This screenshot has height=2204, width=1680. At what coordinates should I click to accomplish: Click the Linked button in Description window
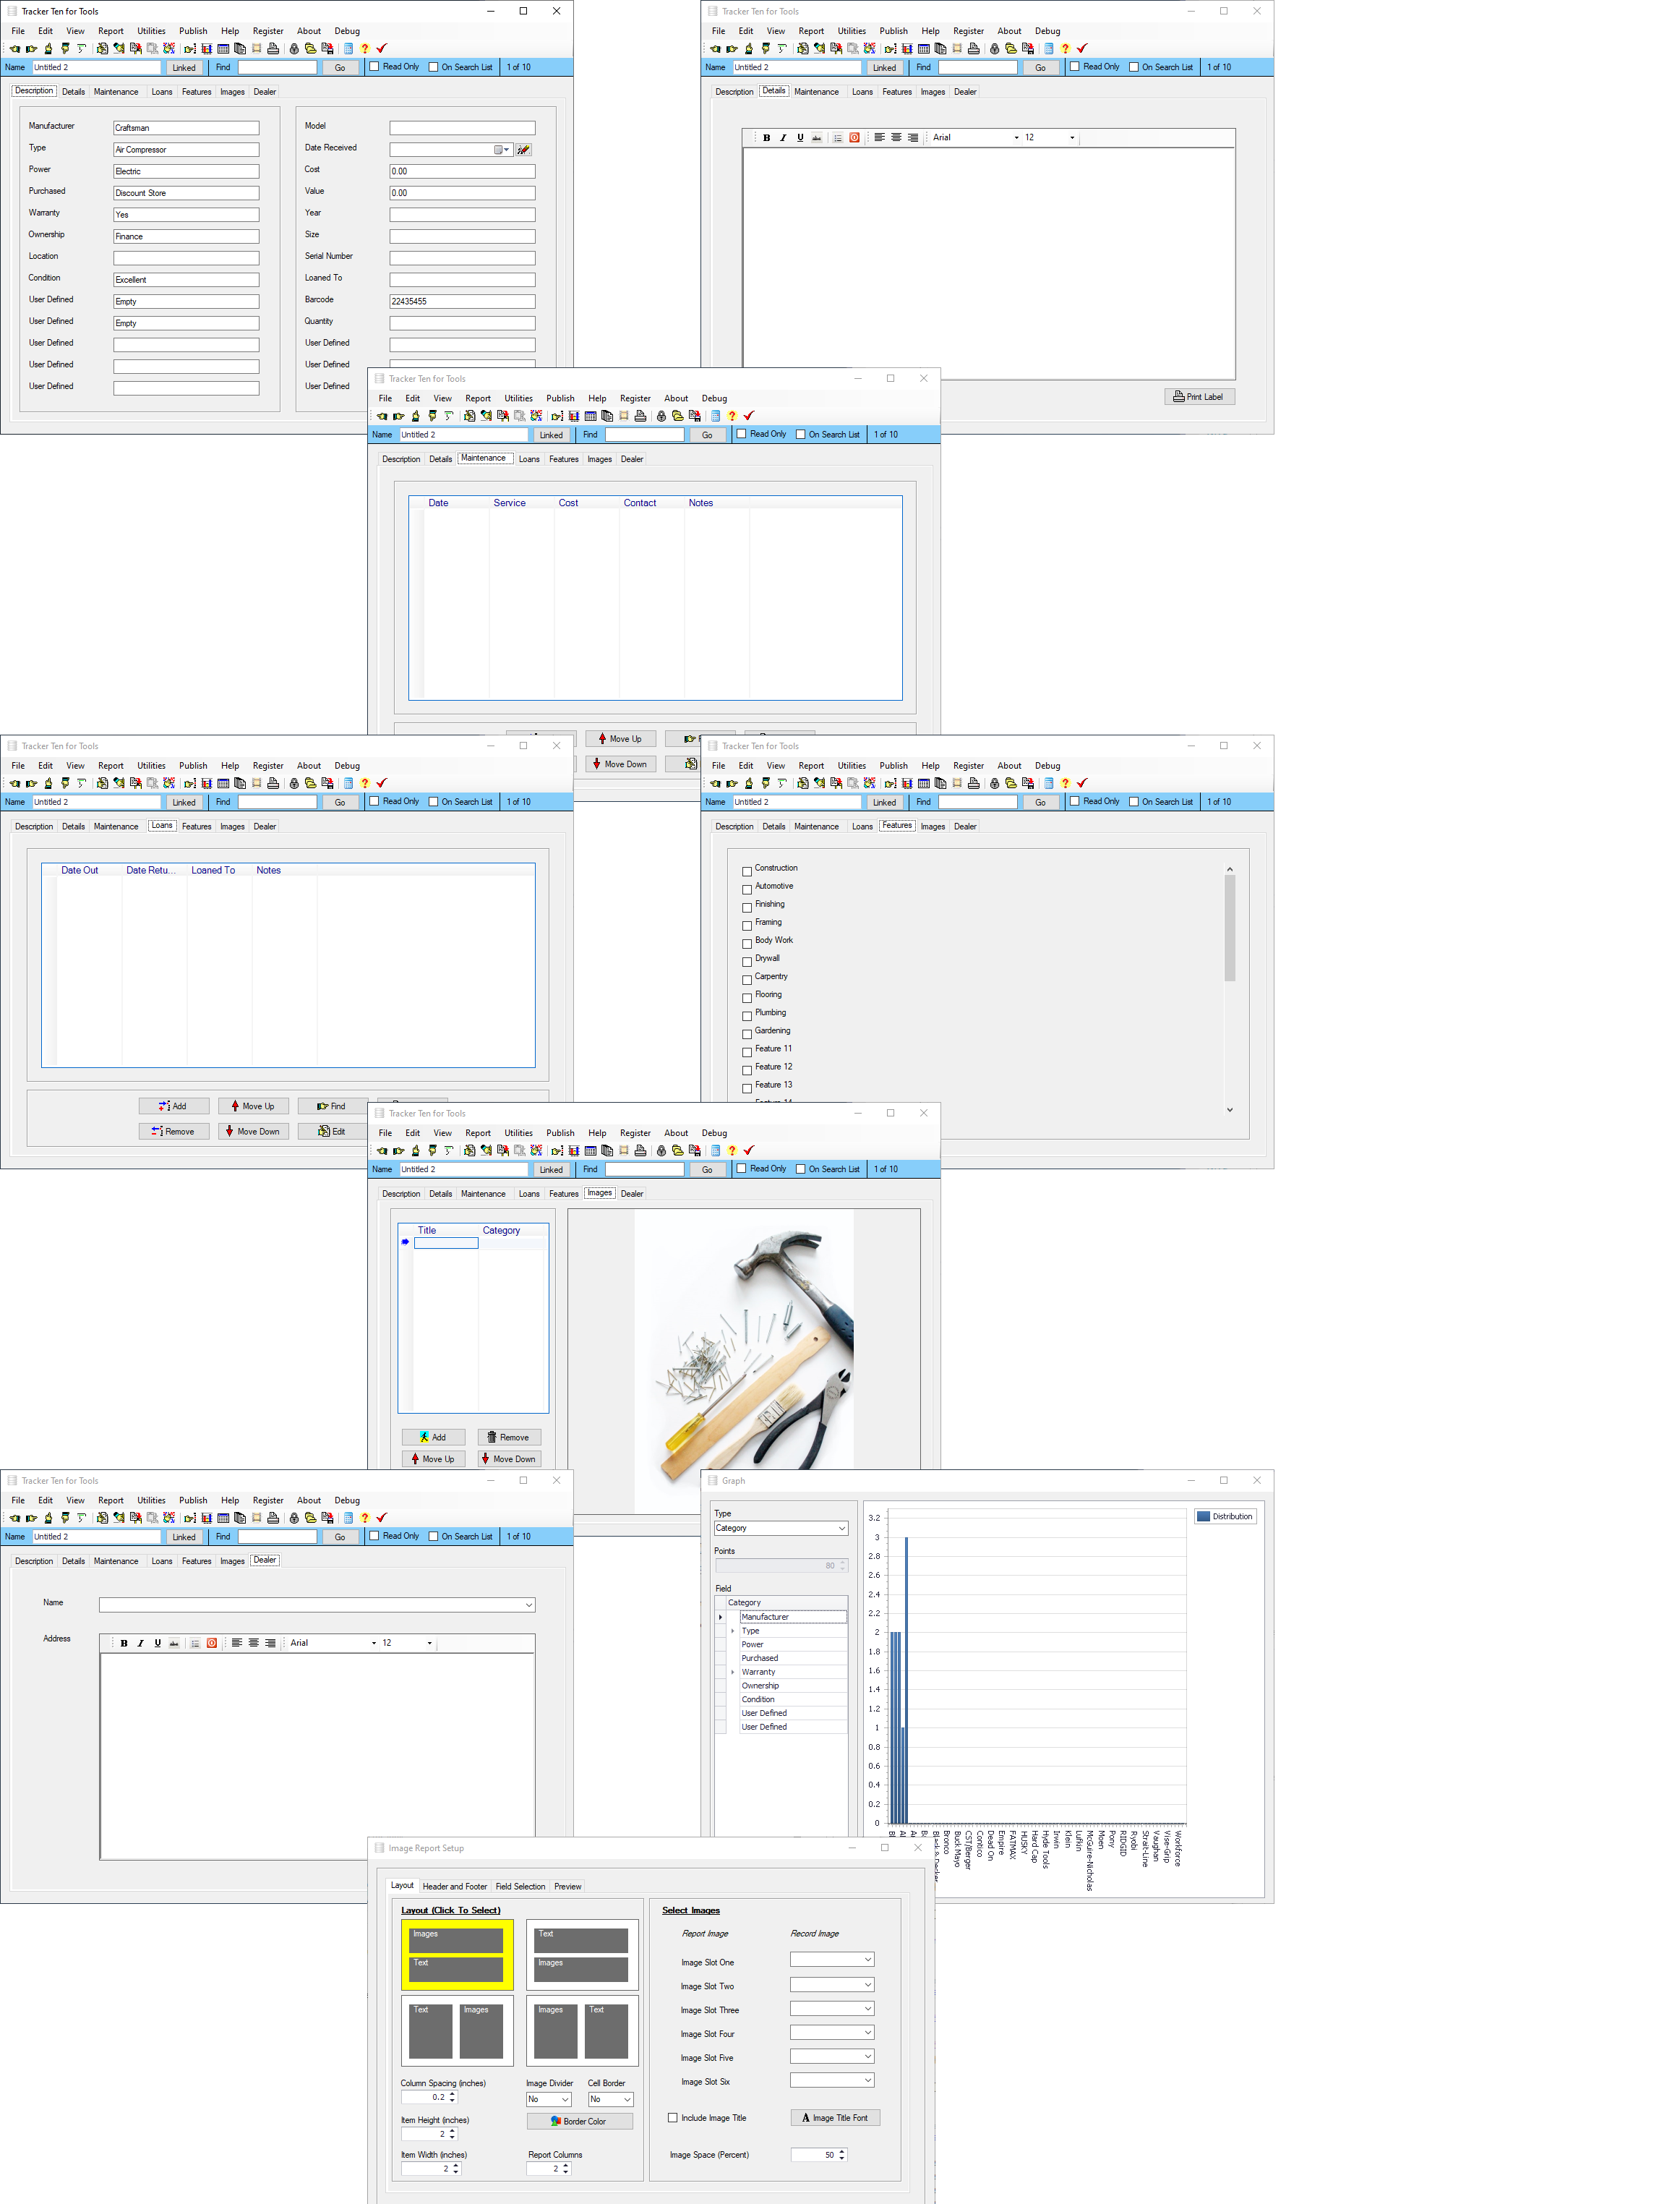click(184, 68)
